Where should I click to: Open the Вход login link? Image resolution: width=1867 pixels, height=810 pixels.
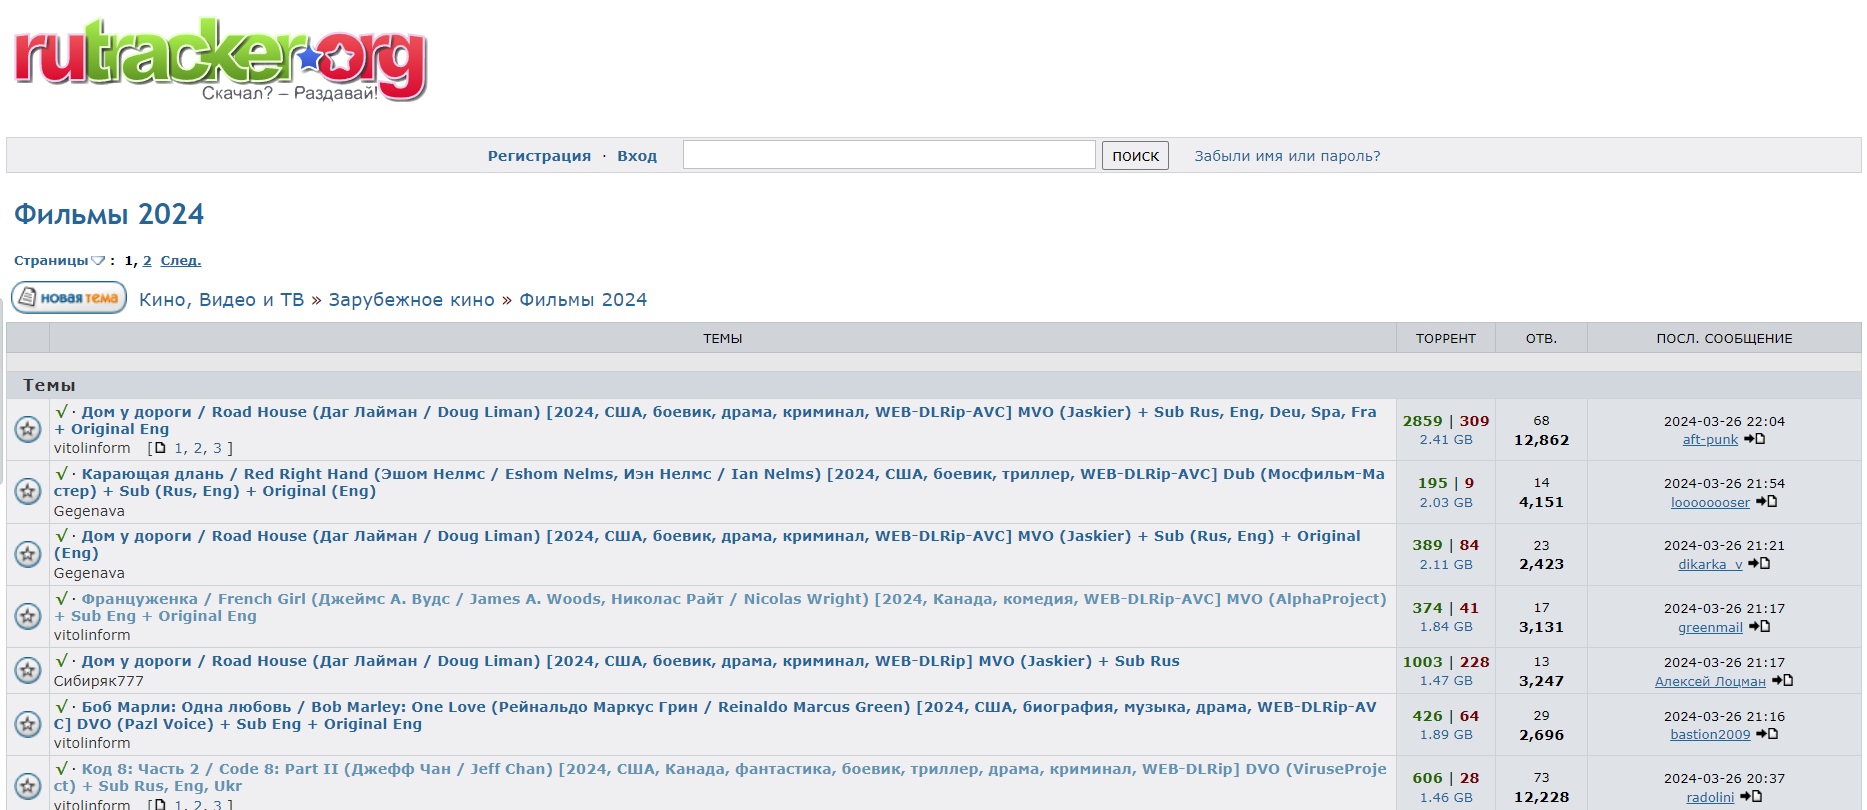click(x=637, y=156)
